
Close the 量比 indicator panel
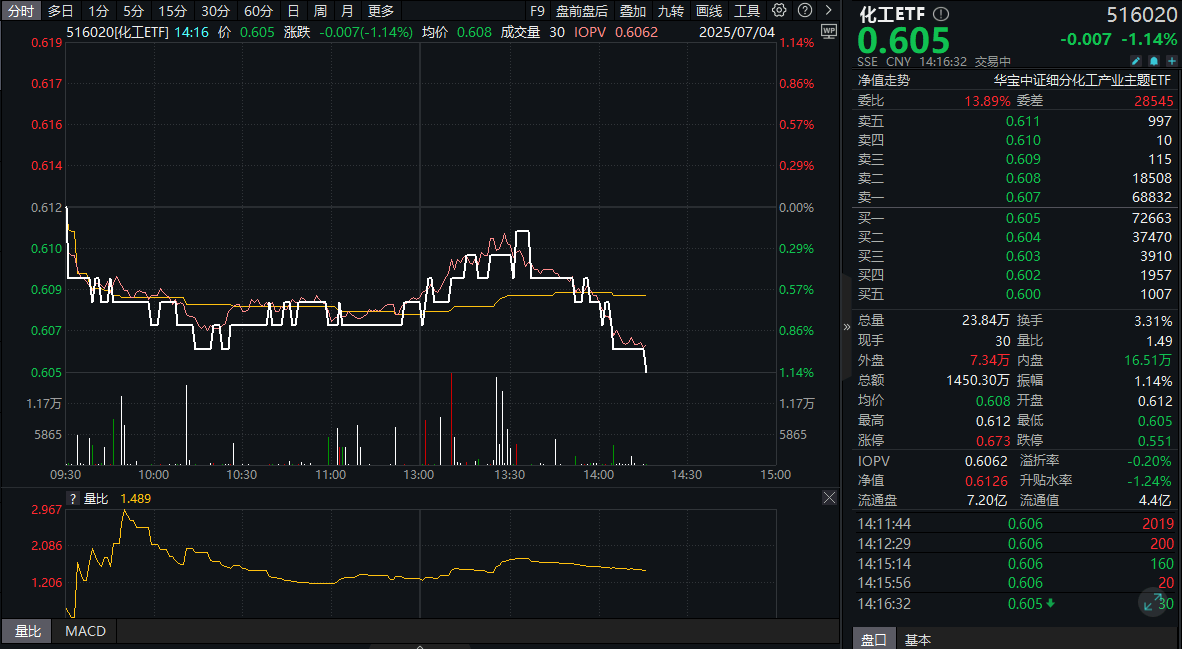[829, 497]
